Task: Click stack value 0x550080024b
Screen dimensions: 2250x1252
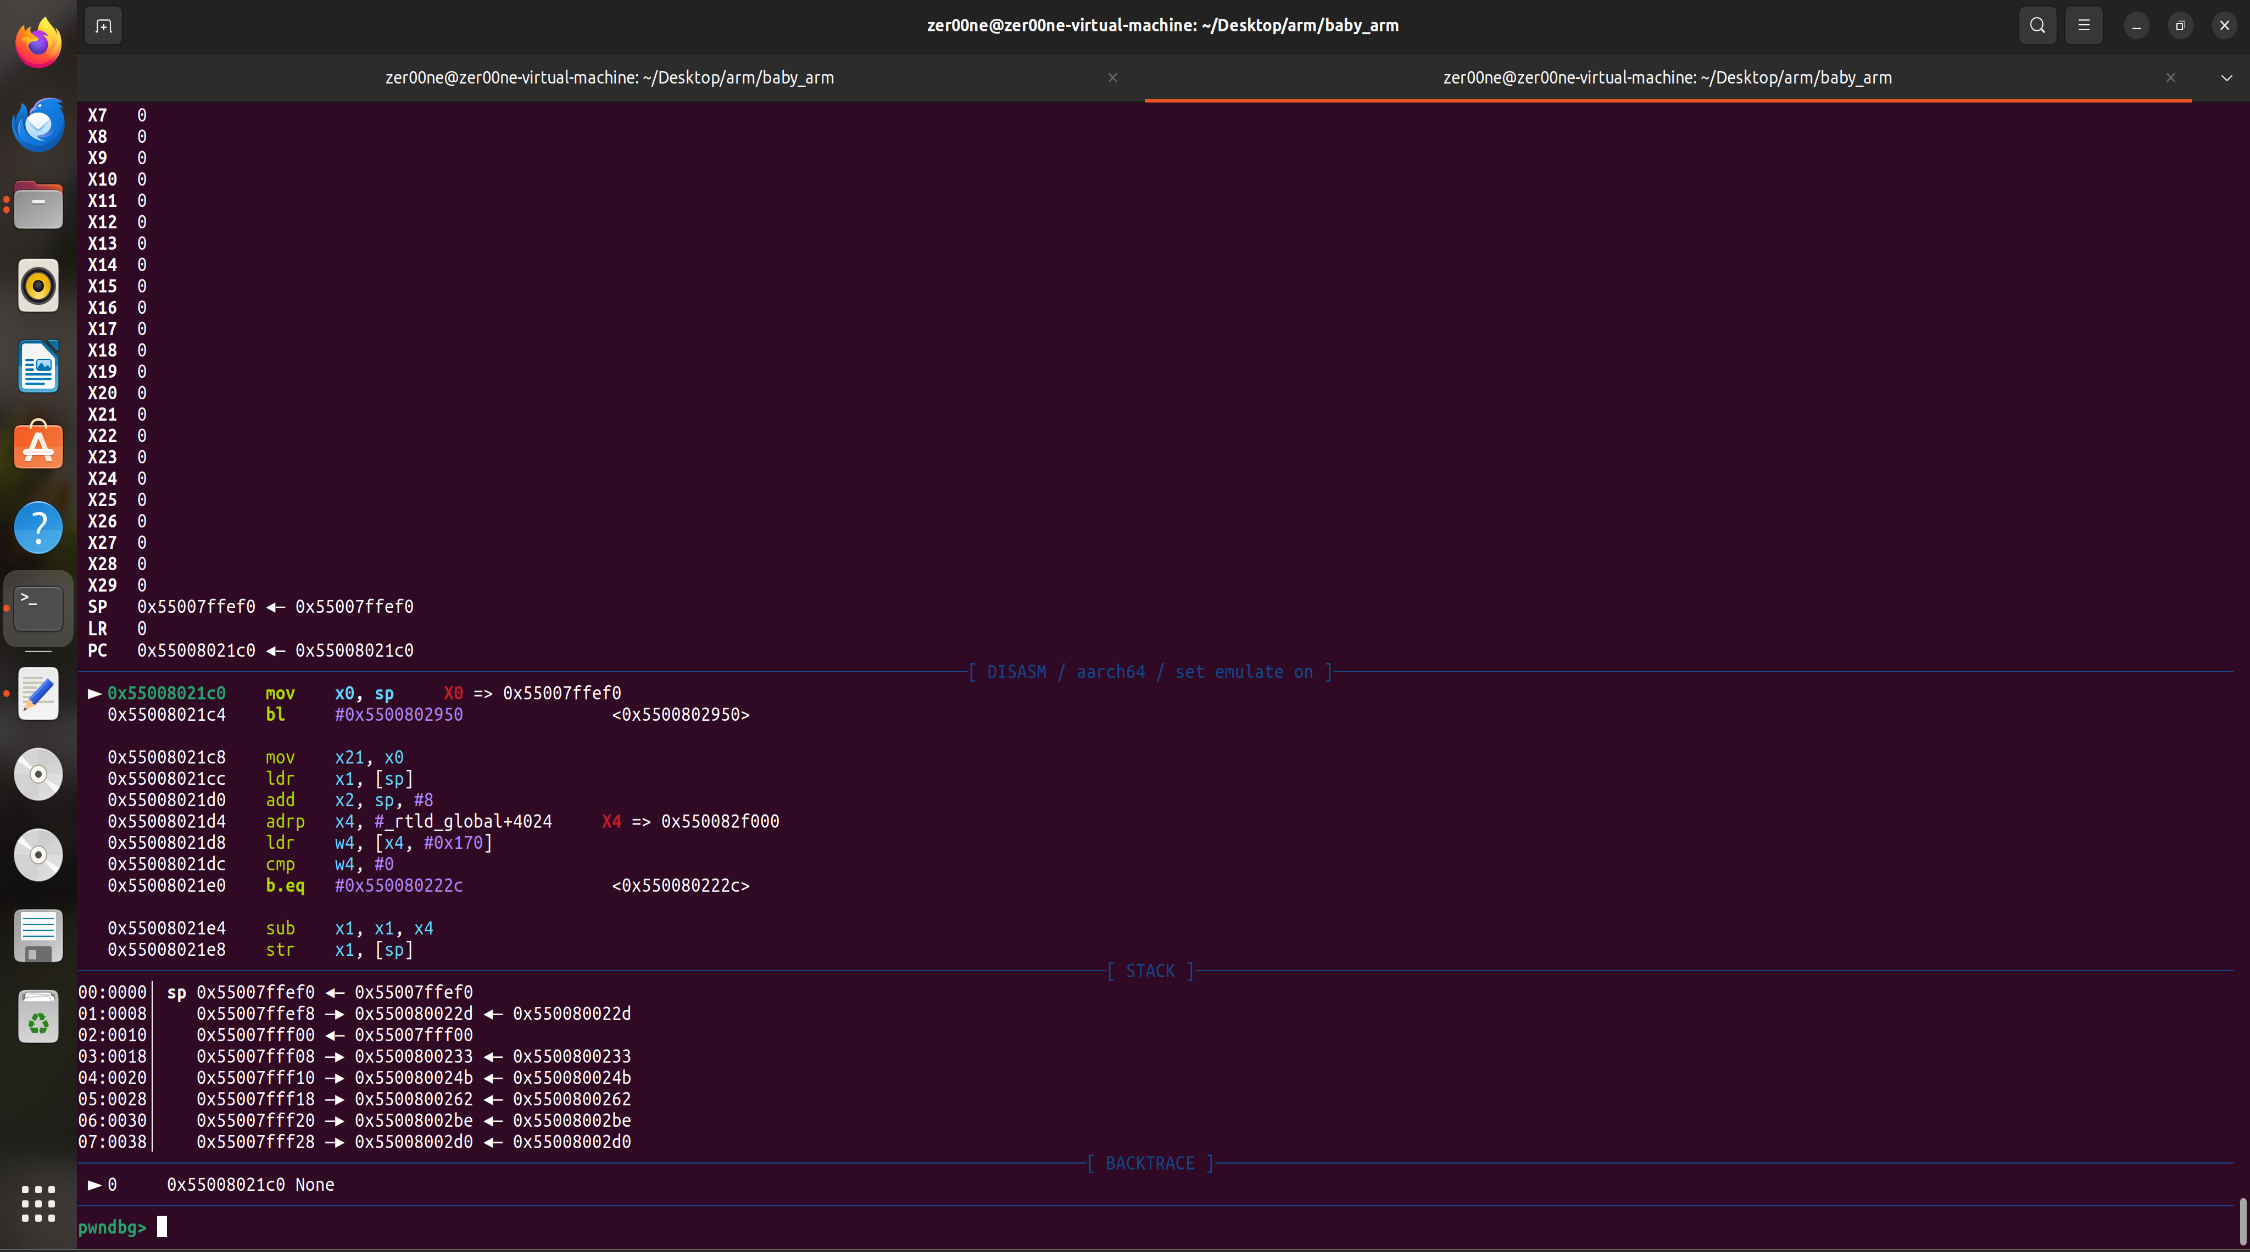Action: 414,1078
